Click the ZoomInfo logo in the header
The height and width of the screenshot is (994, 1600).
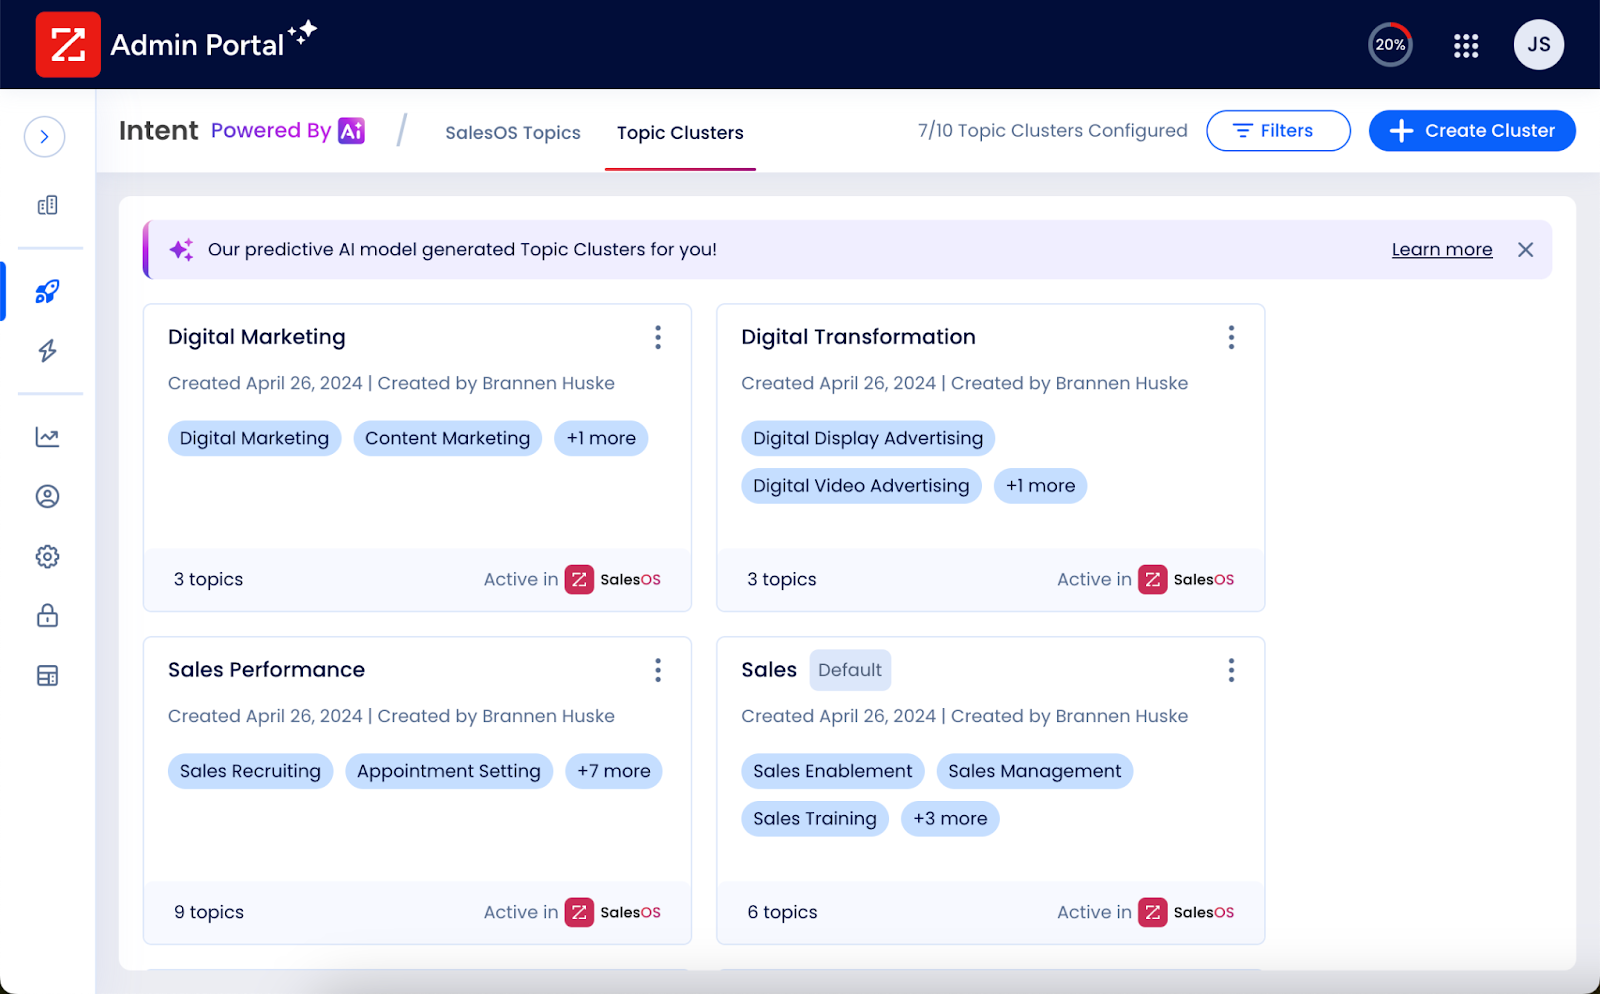(x=68, y=44)
